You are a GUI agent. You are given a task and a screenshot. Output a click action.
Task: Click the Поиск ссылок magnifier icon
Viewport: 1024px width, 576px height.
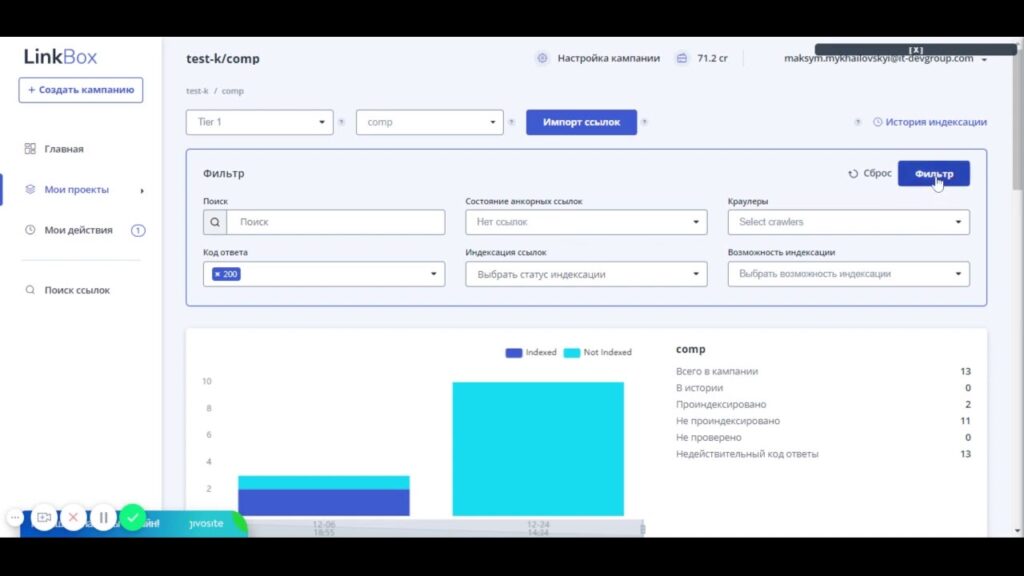(30, 290)
